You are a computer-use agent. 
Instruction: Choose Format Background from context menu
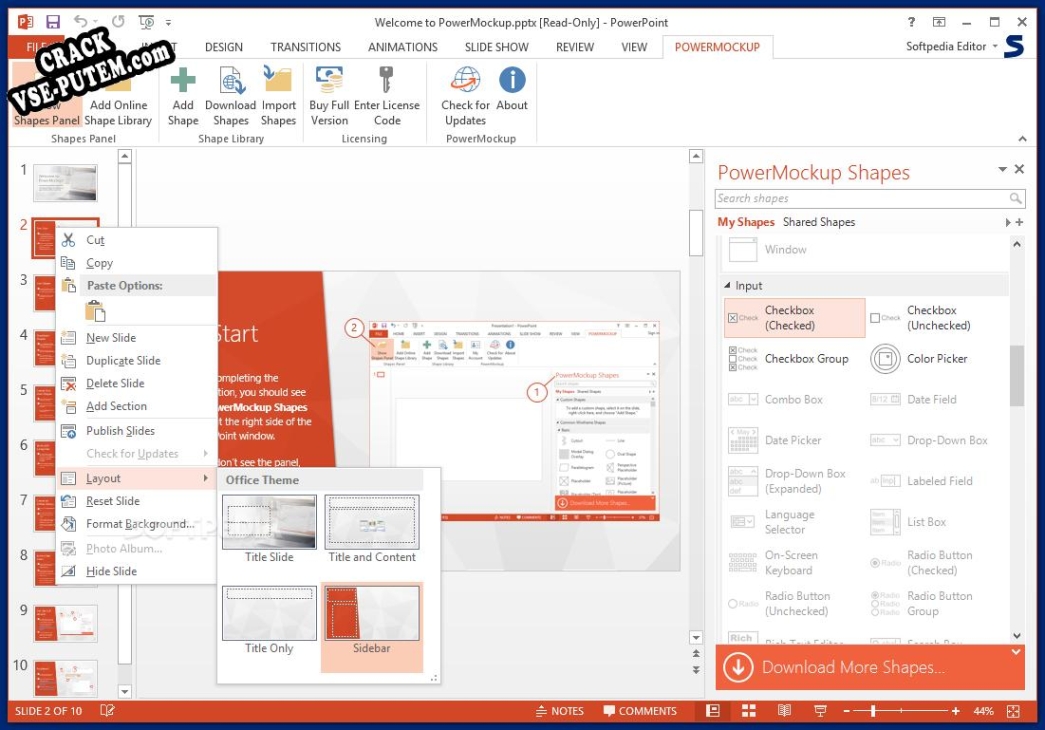click(x=137, y=524)
